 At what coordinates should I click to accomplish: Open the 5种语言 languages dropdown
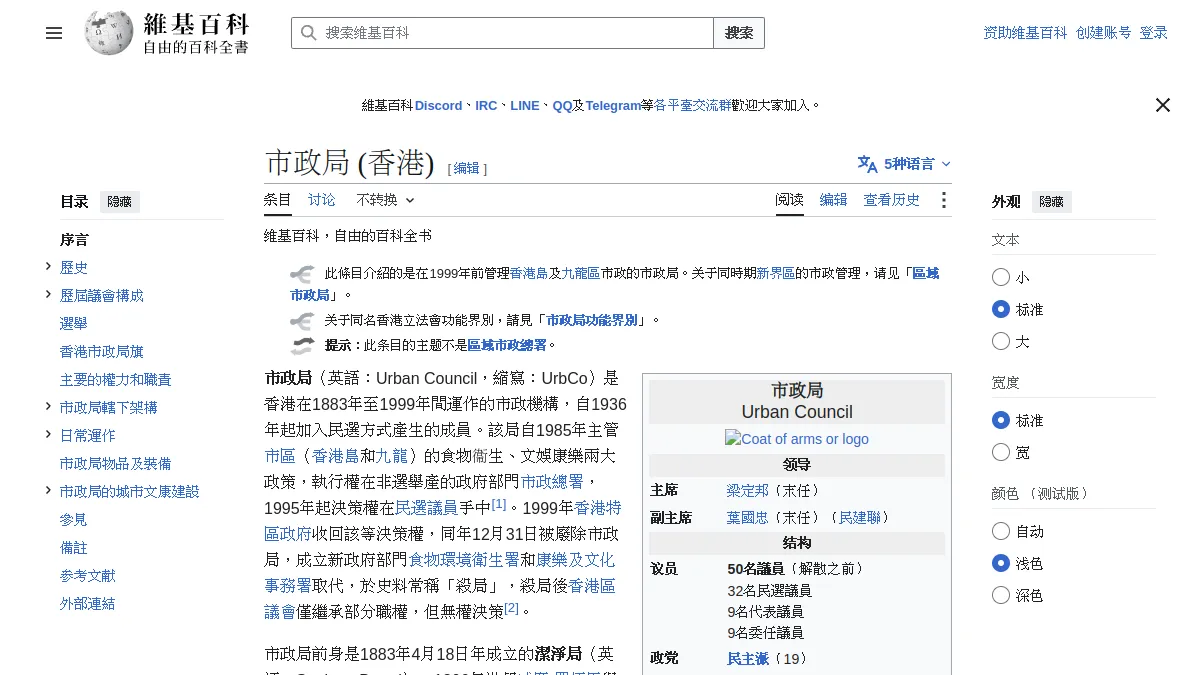pyautogui.click(x=904, y=164)
